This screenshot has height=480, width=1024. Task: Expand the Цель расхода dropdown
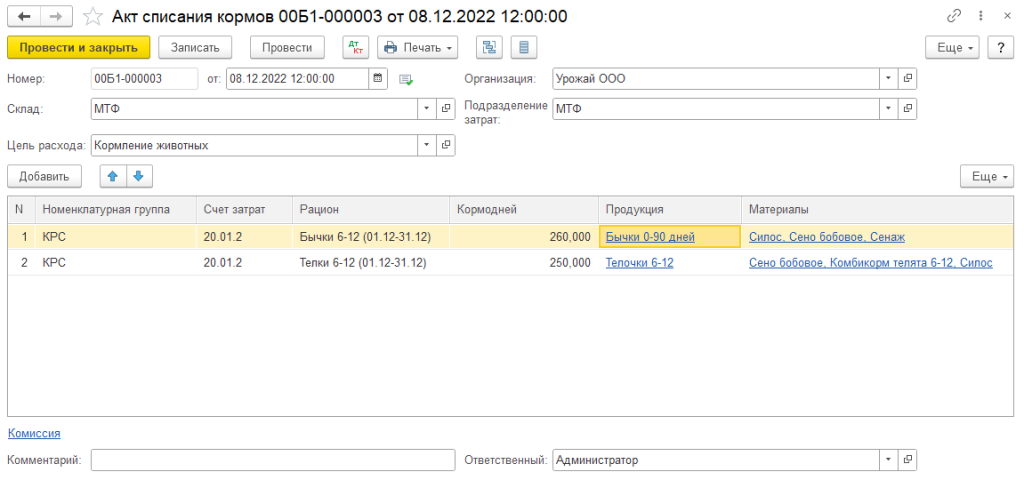[426, 145]
